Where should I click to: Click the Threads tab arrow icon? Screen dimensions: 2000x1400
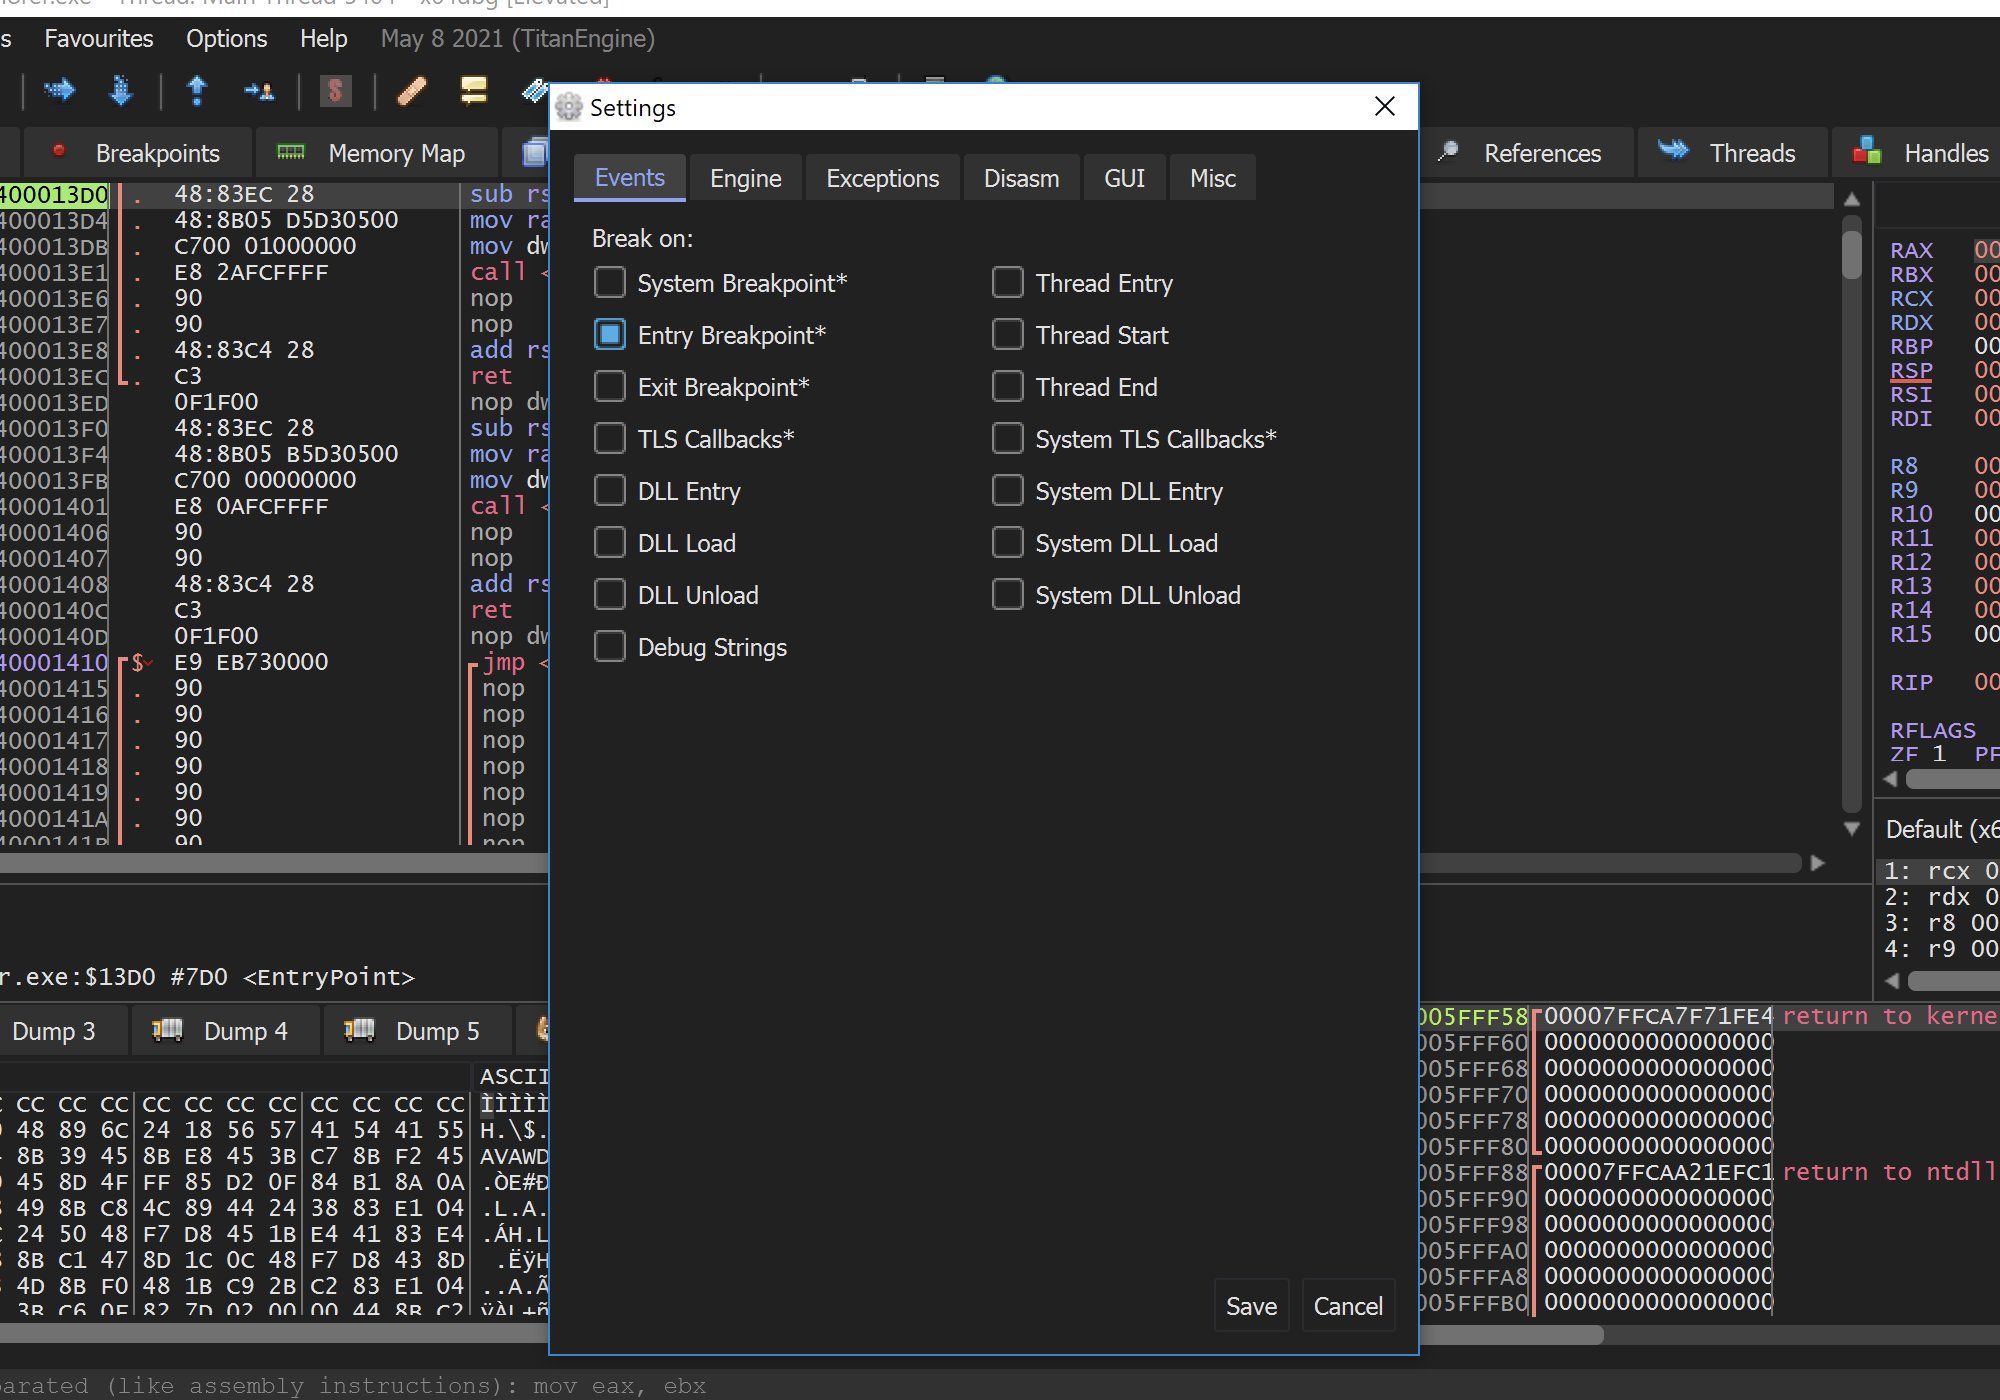pos(1673,150)
